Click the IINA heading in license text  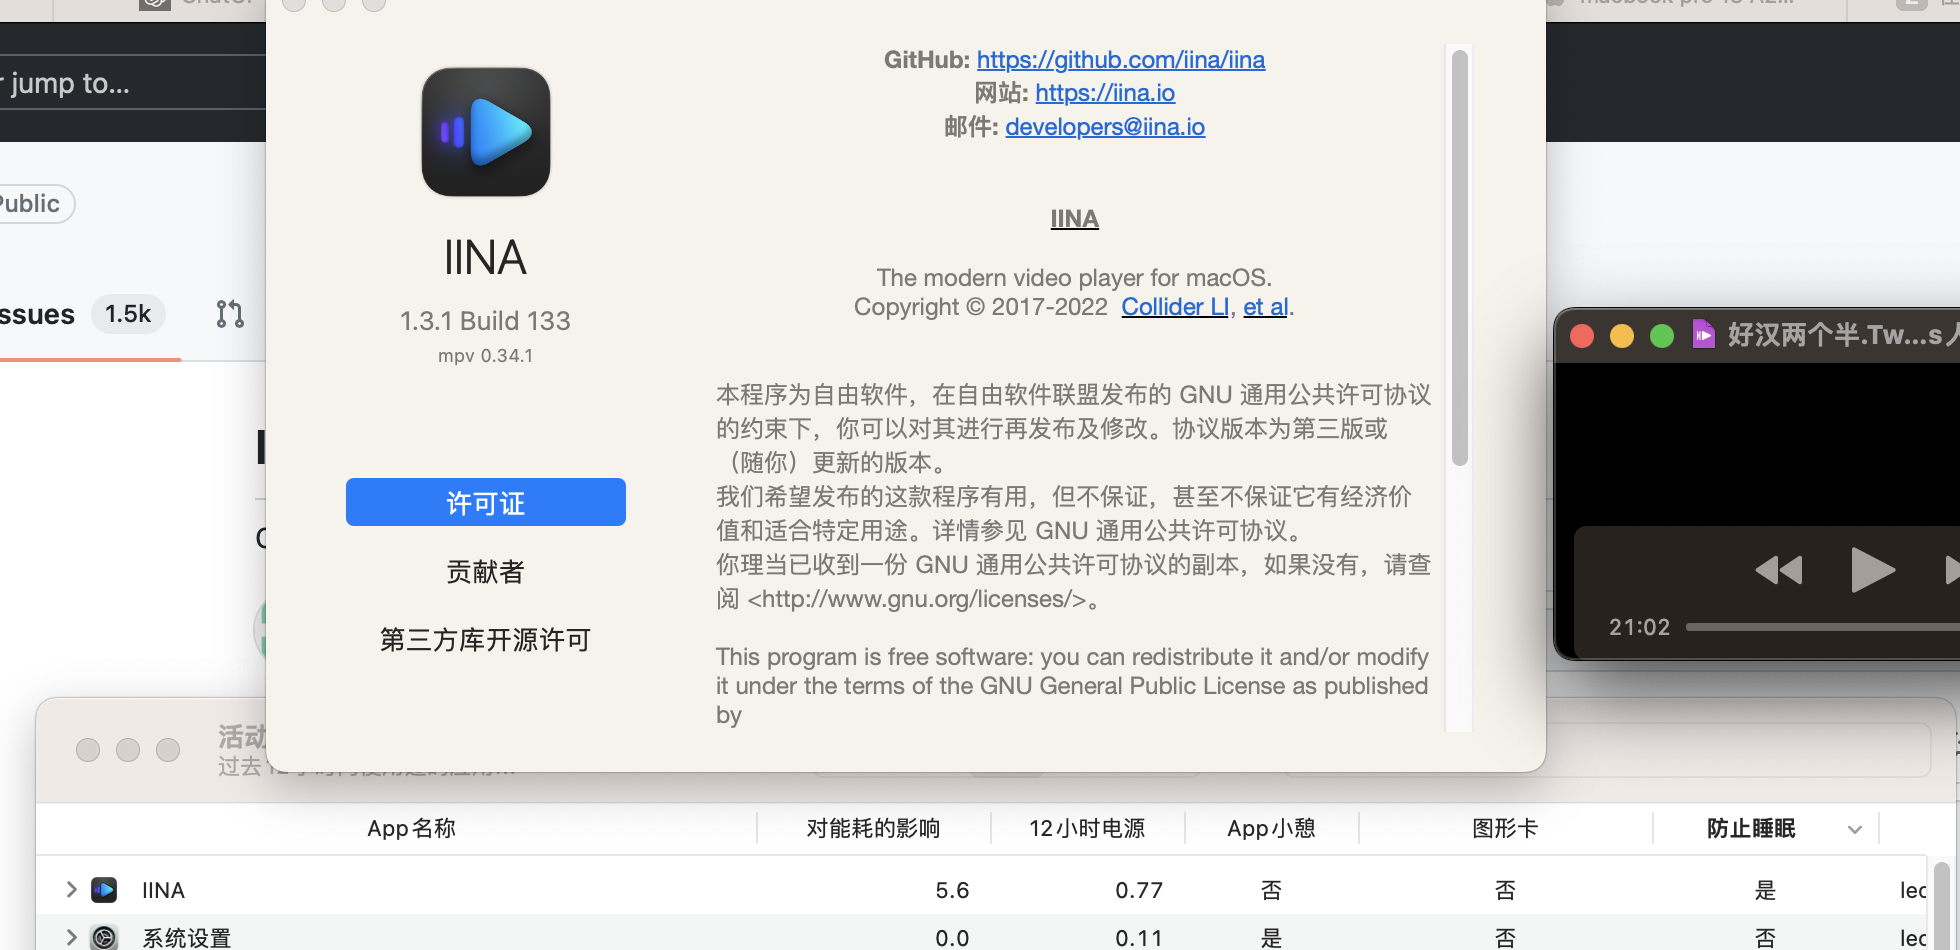pyautogui.click(x=1074, y=218)
